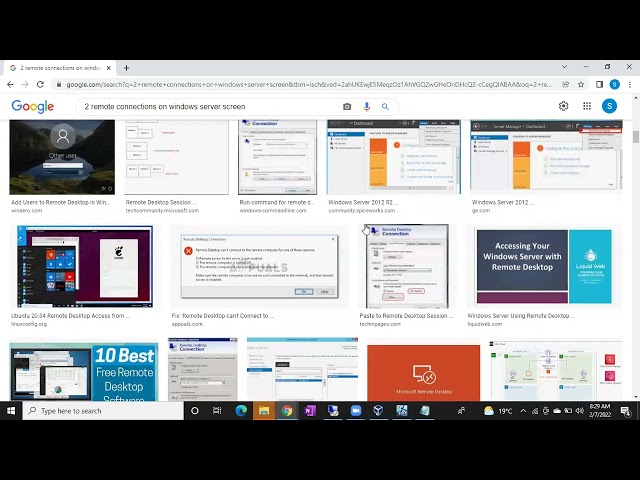The image size is (640, 480).
Task: Open Chrome profile avatar in toolbar
Action: pyautogui.click(x=614, y=84)
